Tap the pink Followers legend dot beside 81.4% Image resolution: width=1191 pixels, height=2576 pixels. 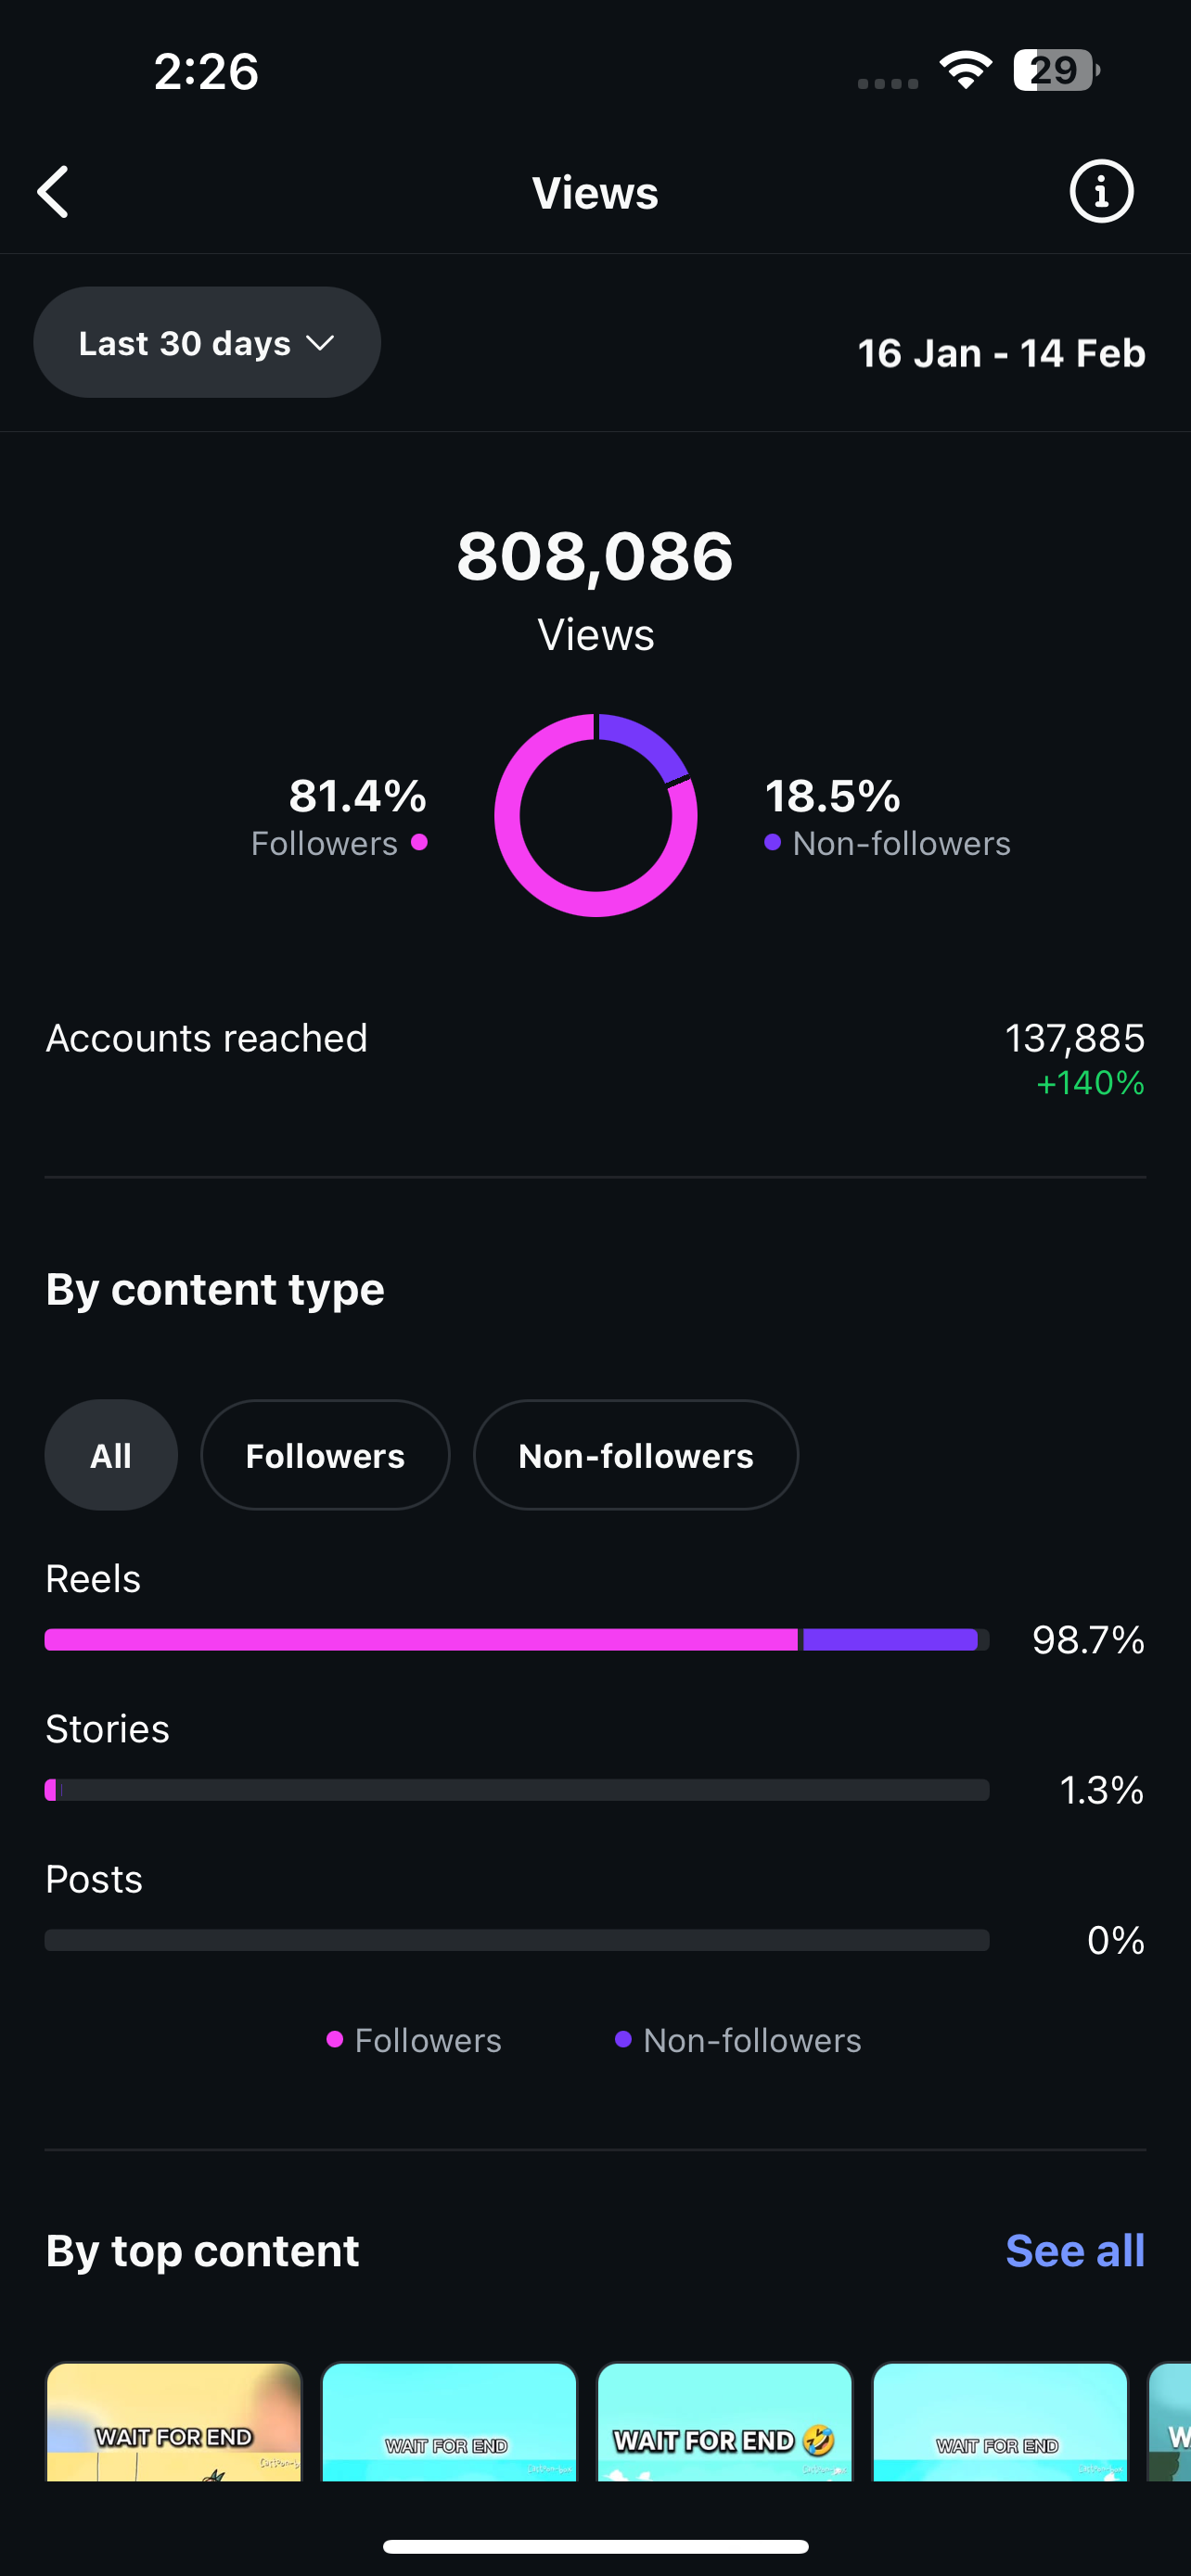pos(420,842)
